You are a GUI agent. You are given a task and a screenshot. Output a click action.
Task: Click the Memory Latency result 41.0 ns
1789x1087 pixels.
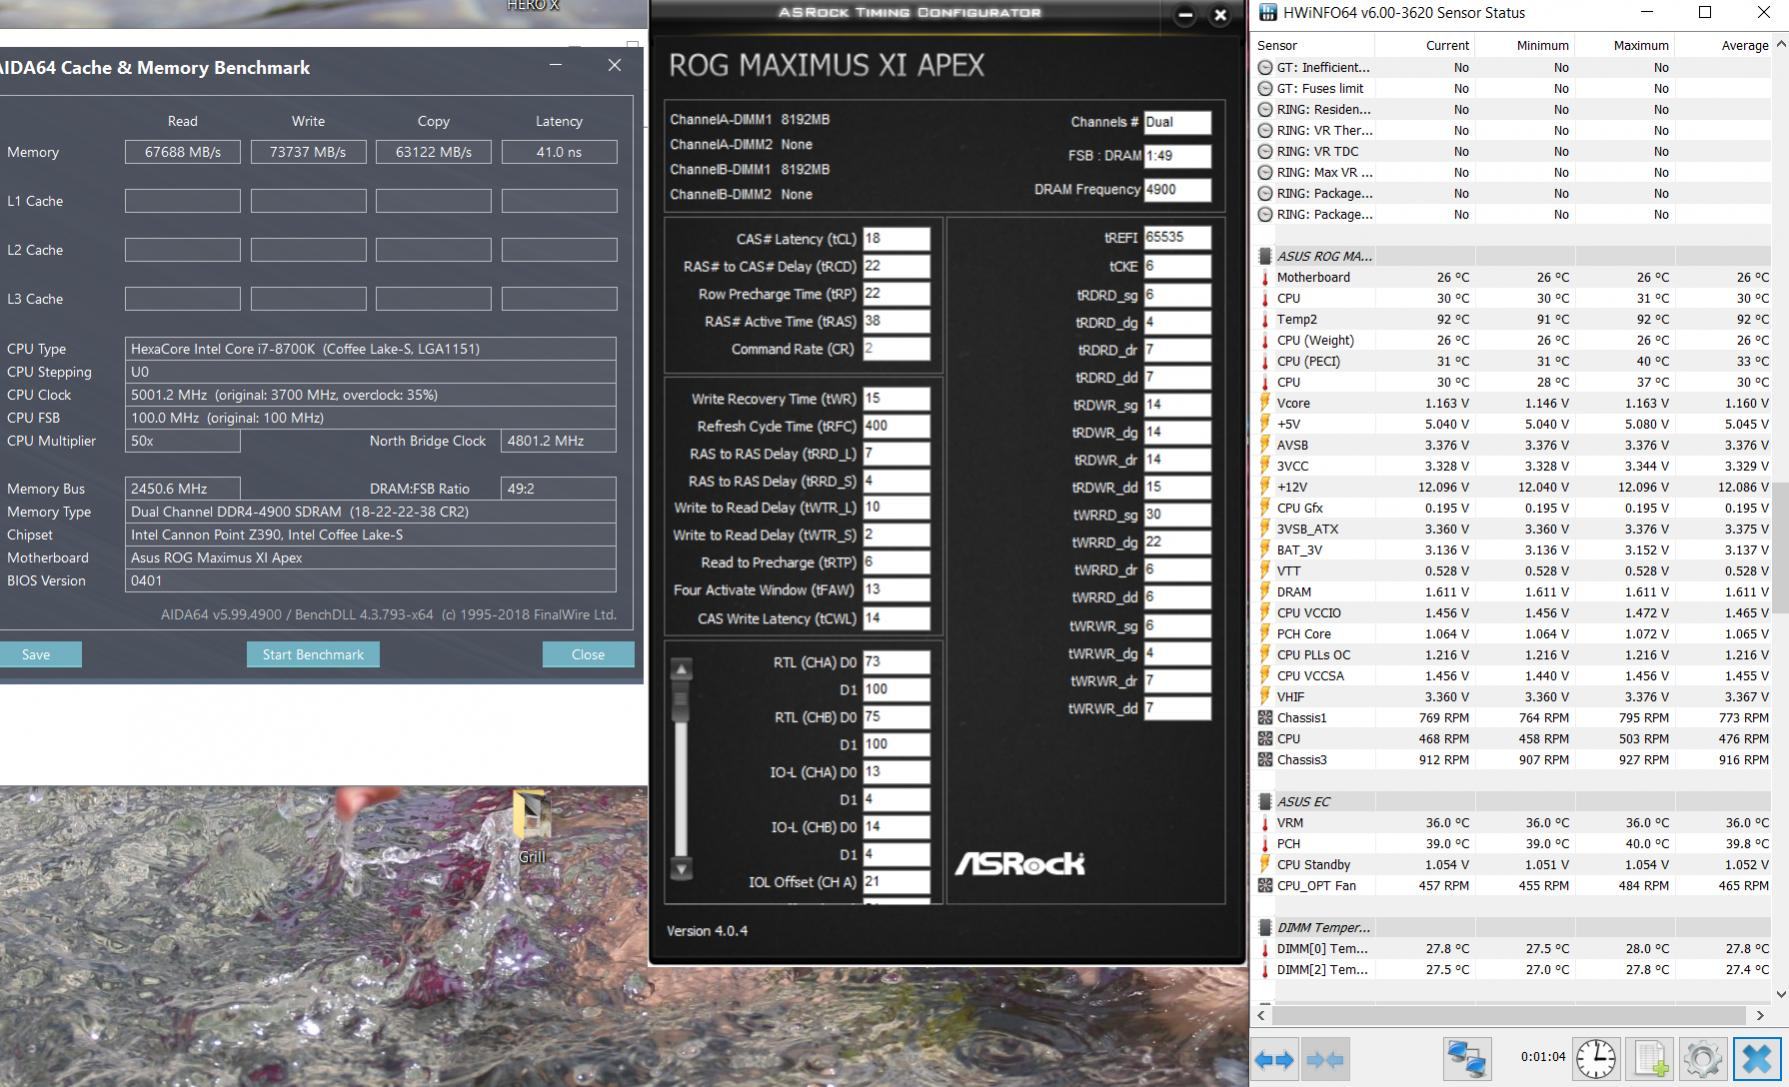[559, 152]
